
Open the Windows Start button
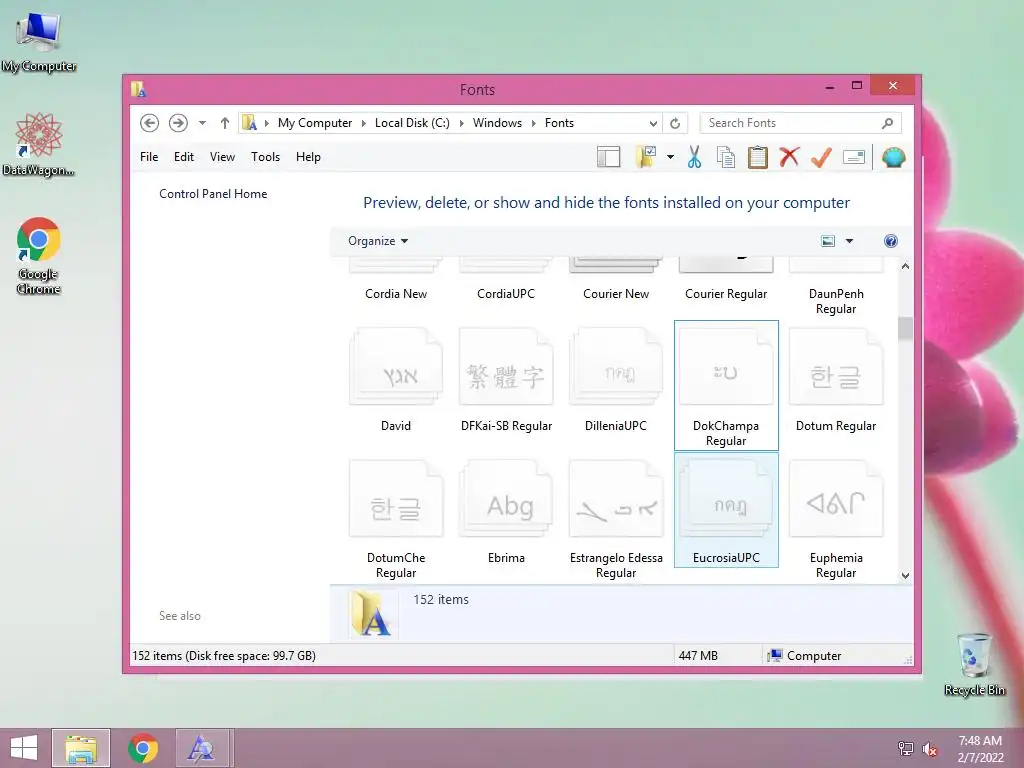pos(24,748)
